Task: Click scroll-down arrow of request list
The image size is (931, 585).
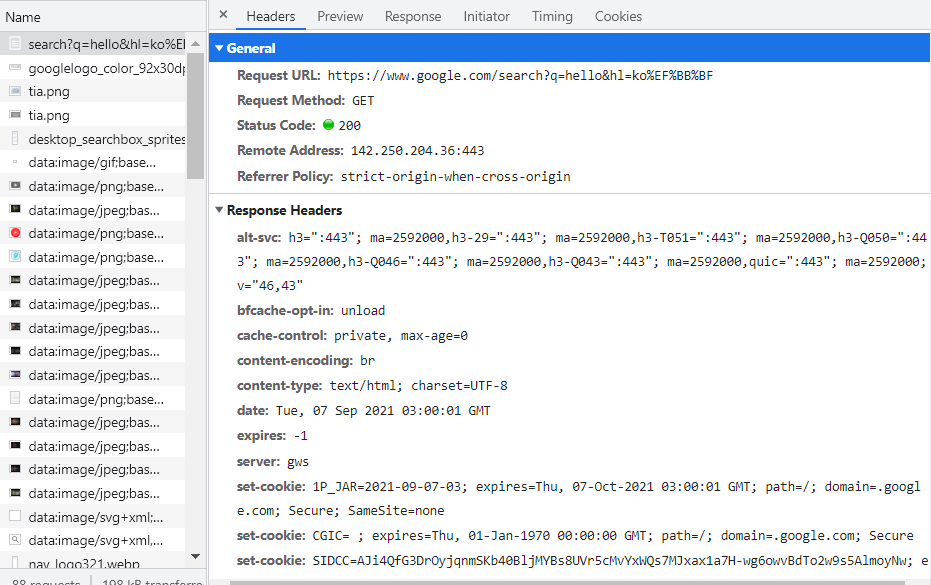Action: click(195, 556)
